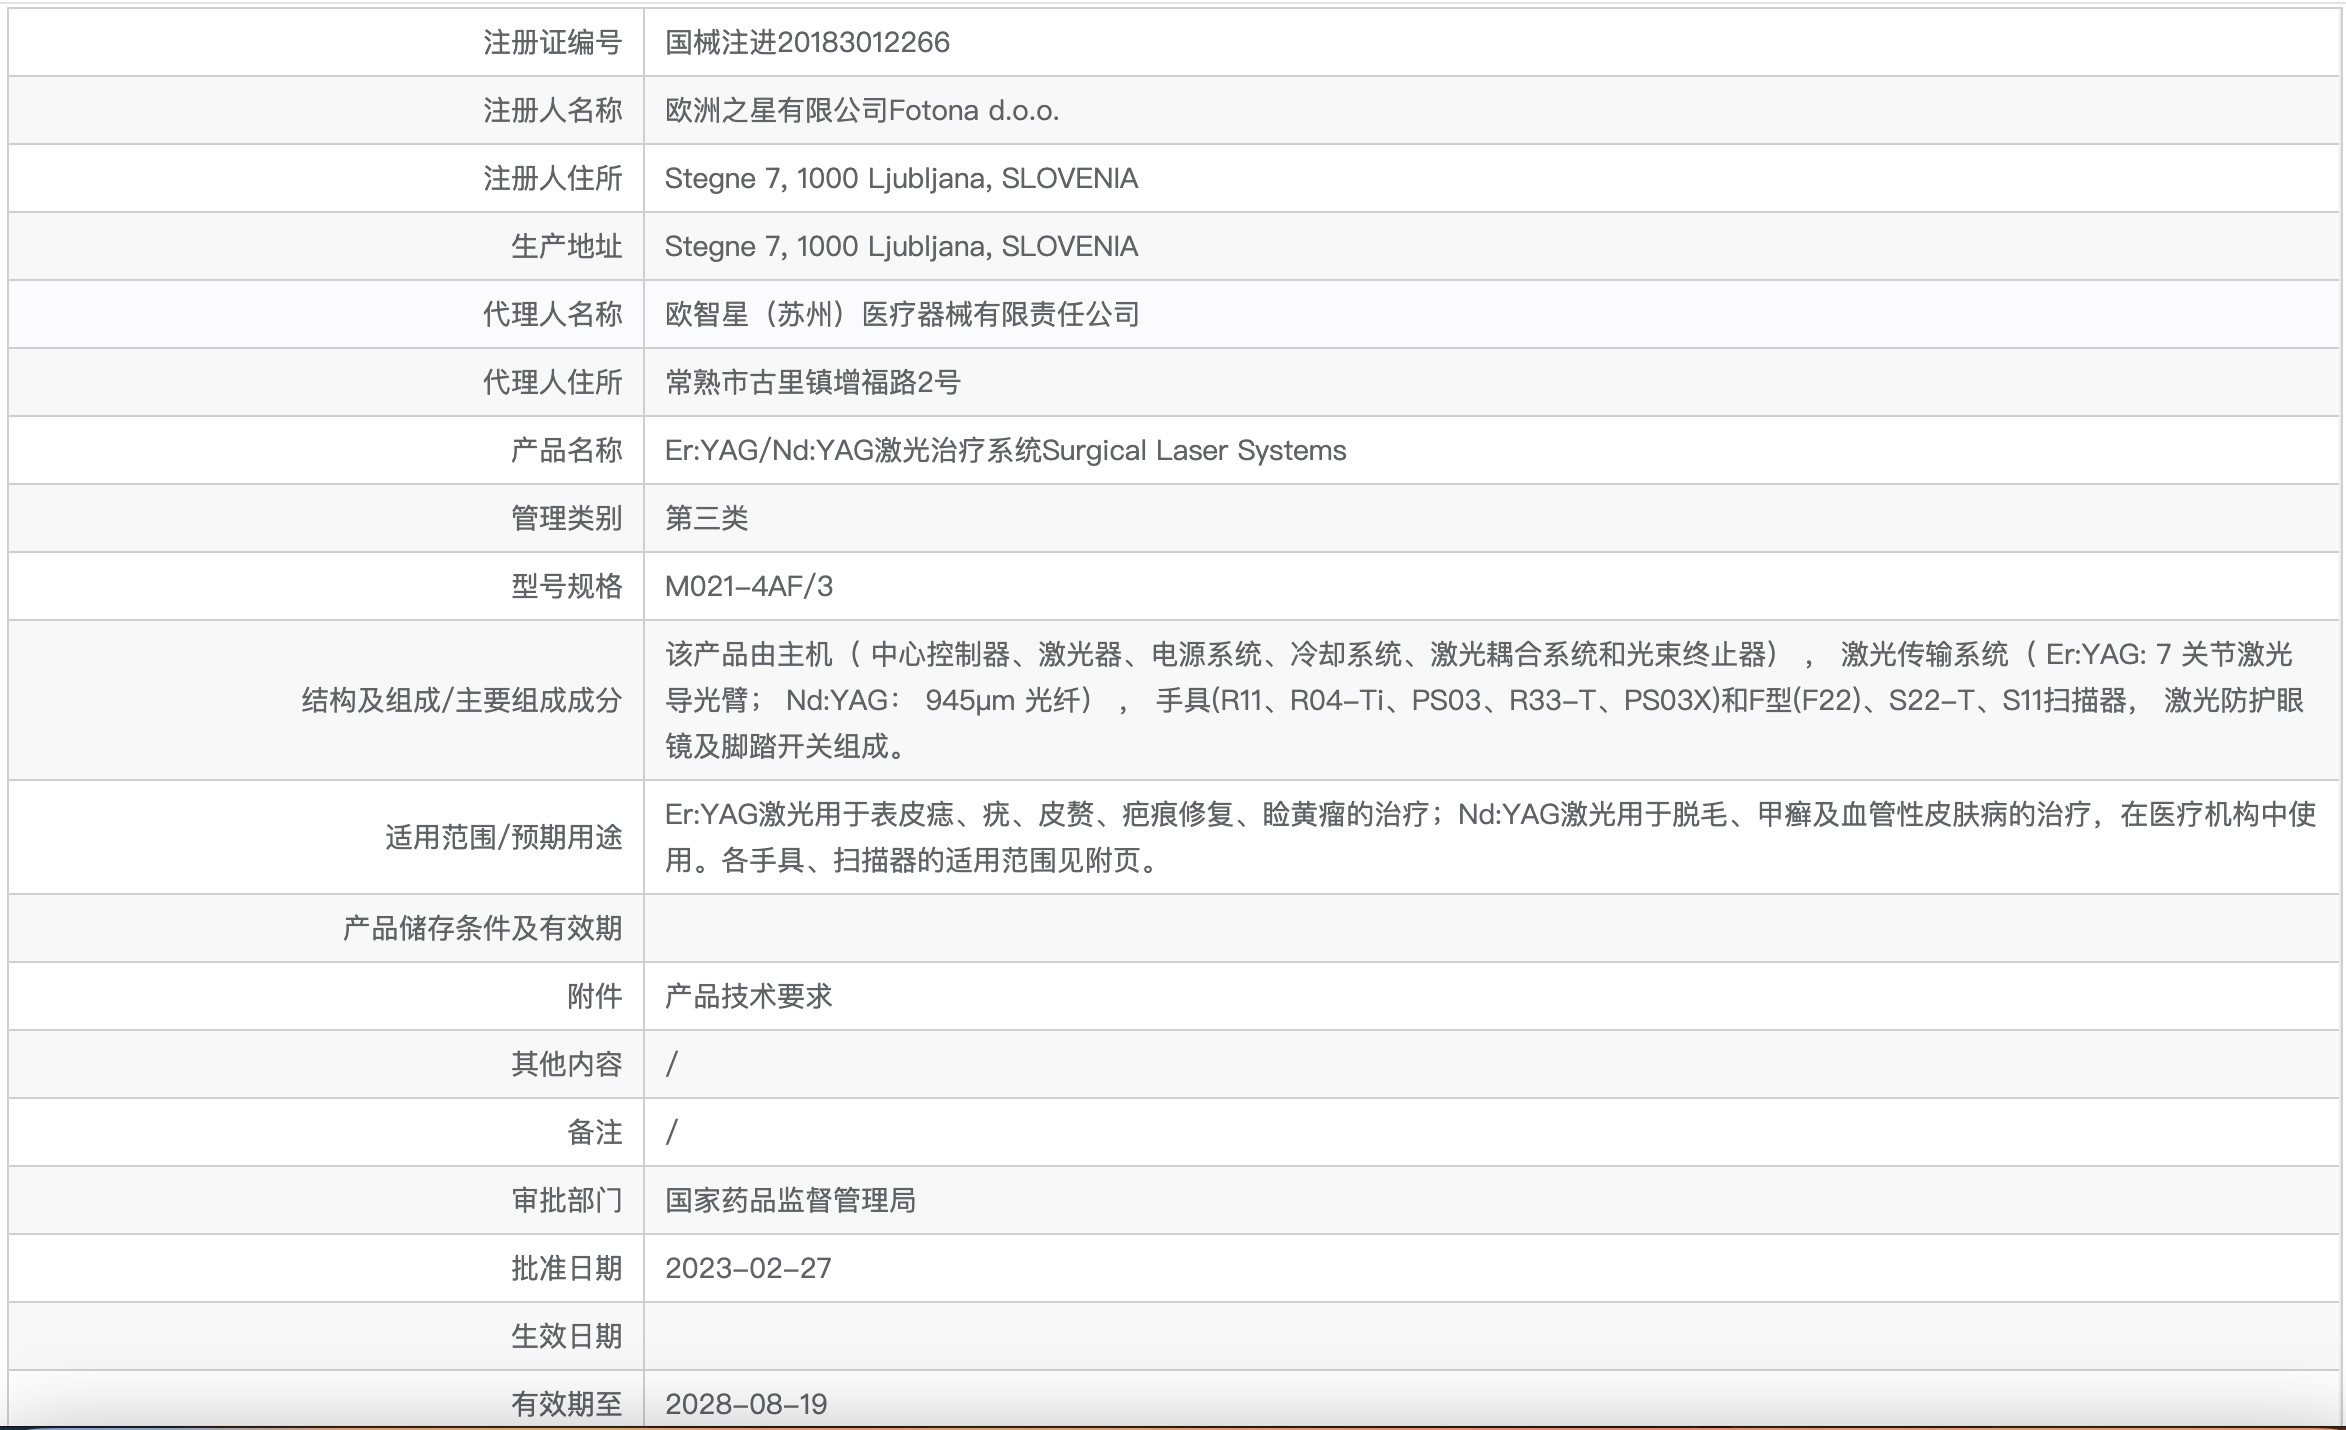The height and width of the screenshot is (1430, 2346).
Task: Click the 注册人住所 label
Action: coord(552,178)
